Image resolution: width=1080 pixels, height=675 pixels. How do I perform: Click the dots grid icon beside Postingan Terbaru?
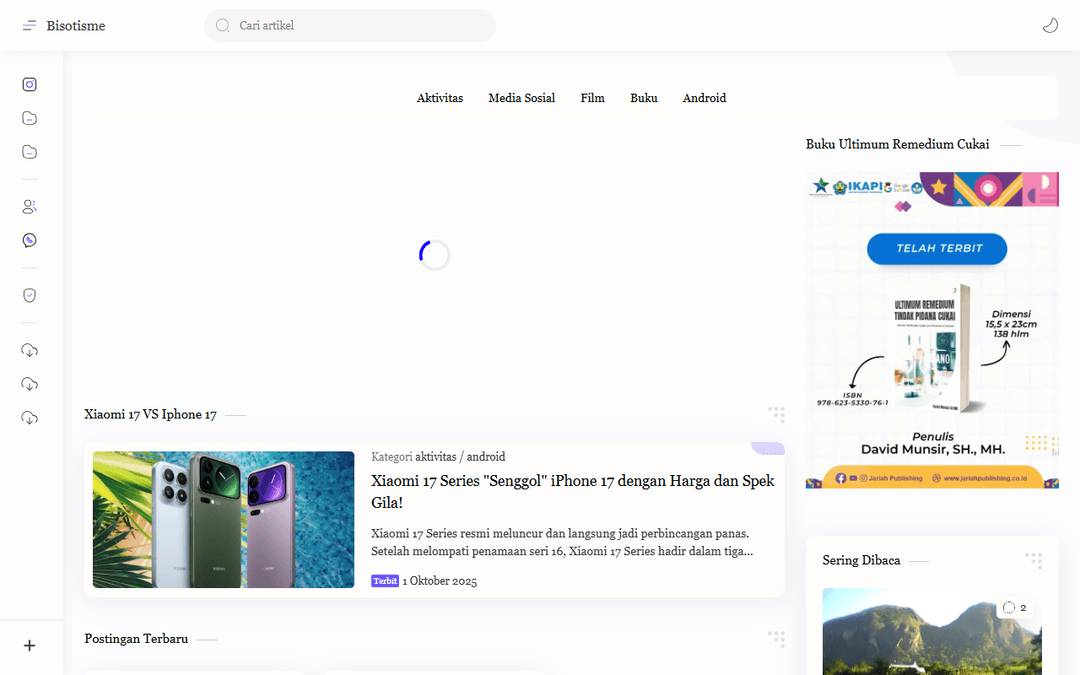(x=776, y=638)
